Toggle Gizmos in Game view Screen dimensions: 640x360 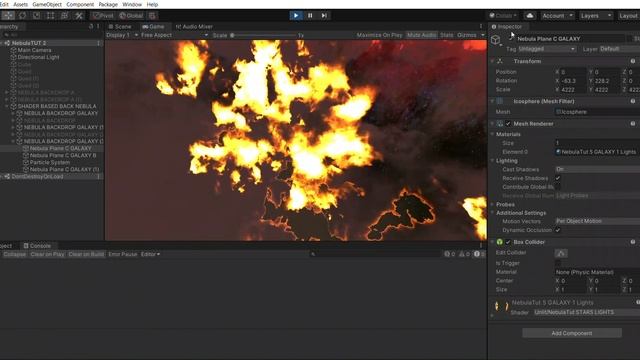point(467,36)
